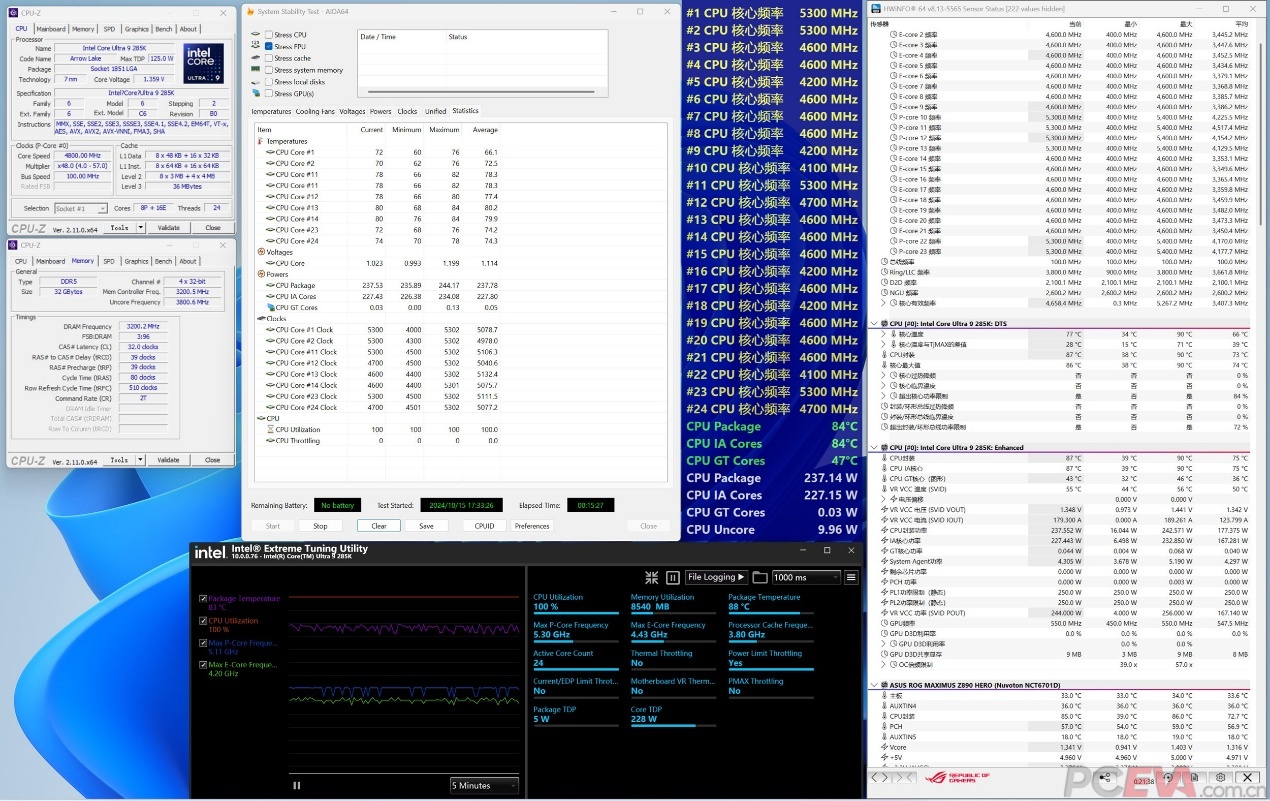The image size is (1270, 801).
Task: Enable the Stress GPU(s) checkbox
Action: point(268,94)
